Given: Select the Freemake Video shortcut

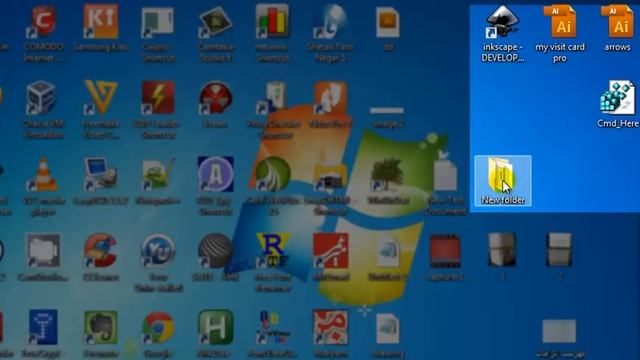Looking at the screenshot, I should (x=101, y=109).
